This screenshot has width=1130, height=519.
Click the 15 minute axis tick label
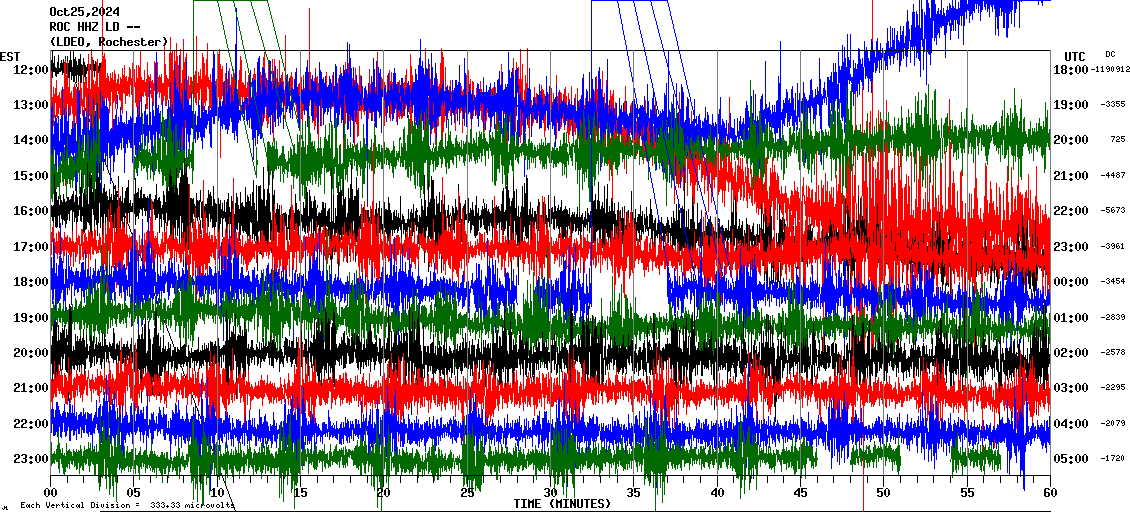coord(301,493)
